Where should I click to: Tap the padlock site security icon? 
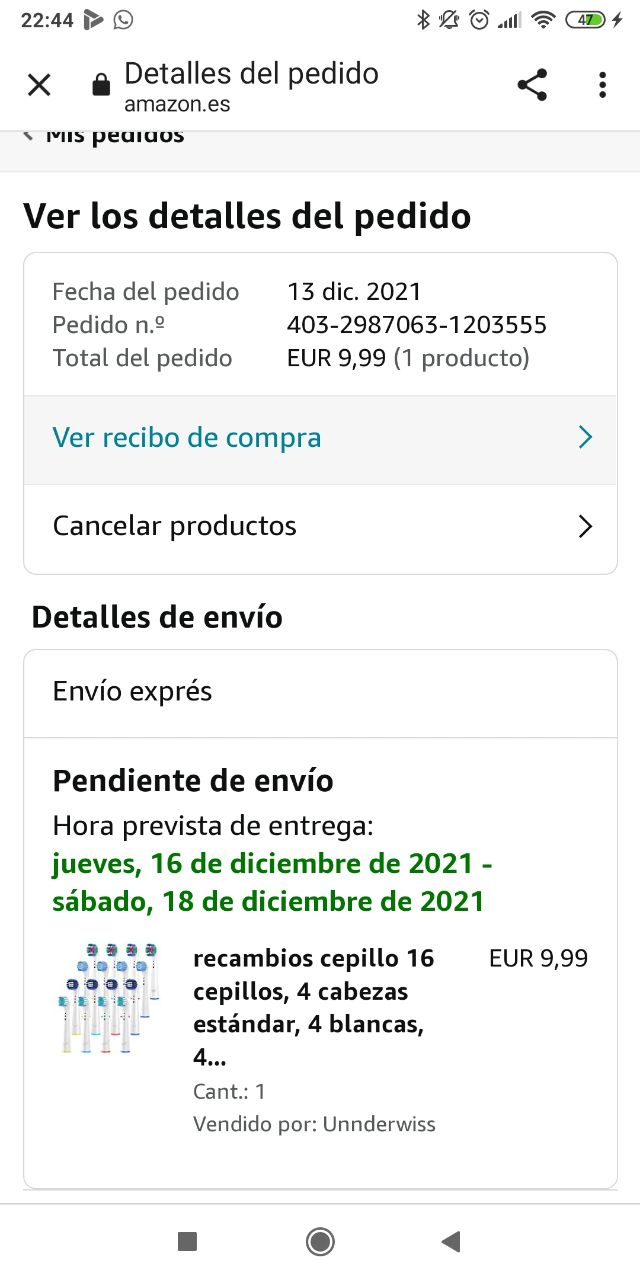(101, 86)
